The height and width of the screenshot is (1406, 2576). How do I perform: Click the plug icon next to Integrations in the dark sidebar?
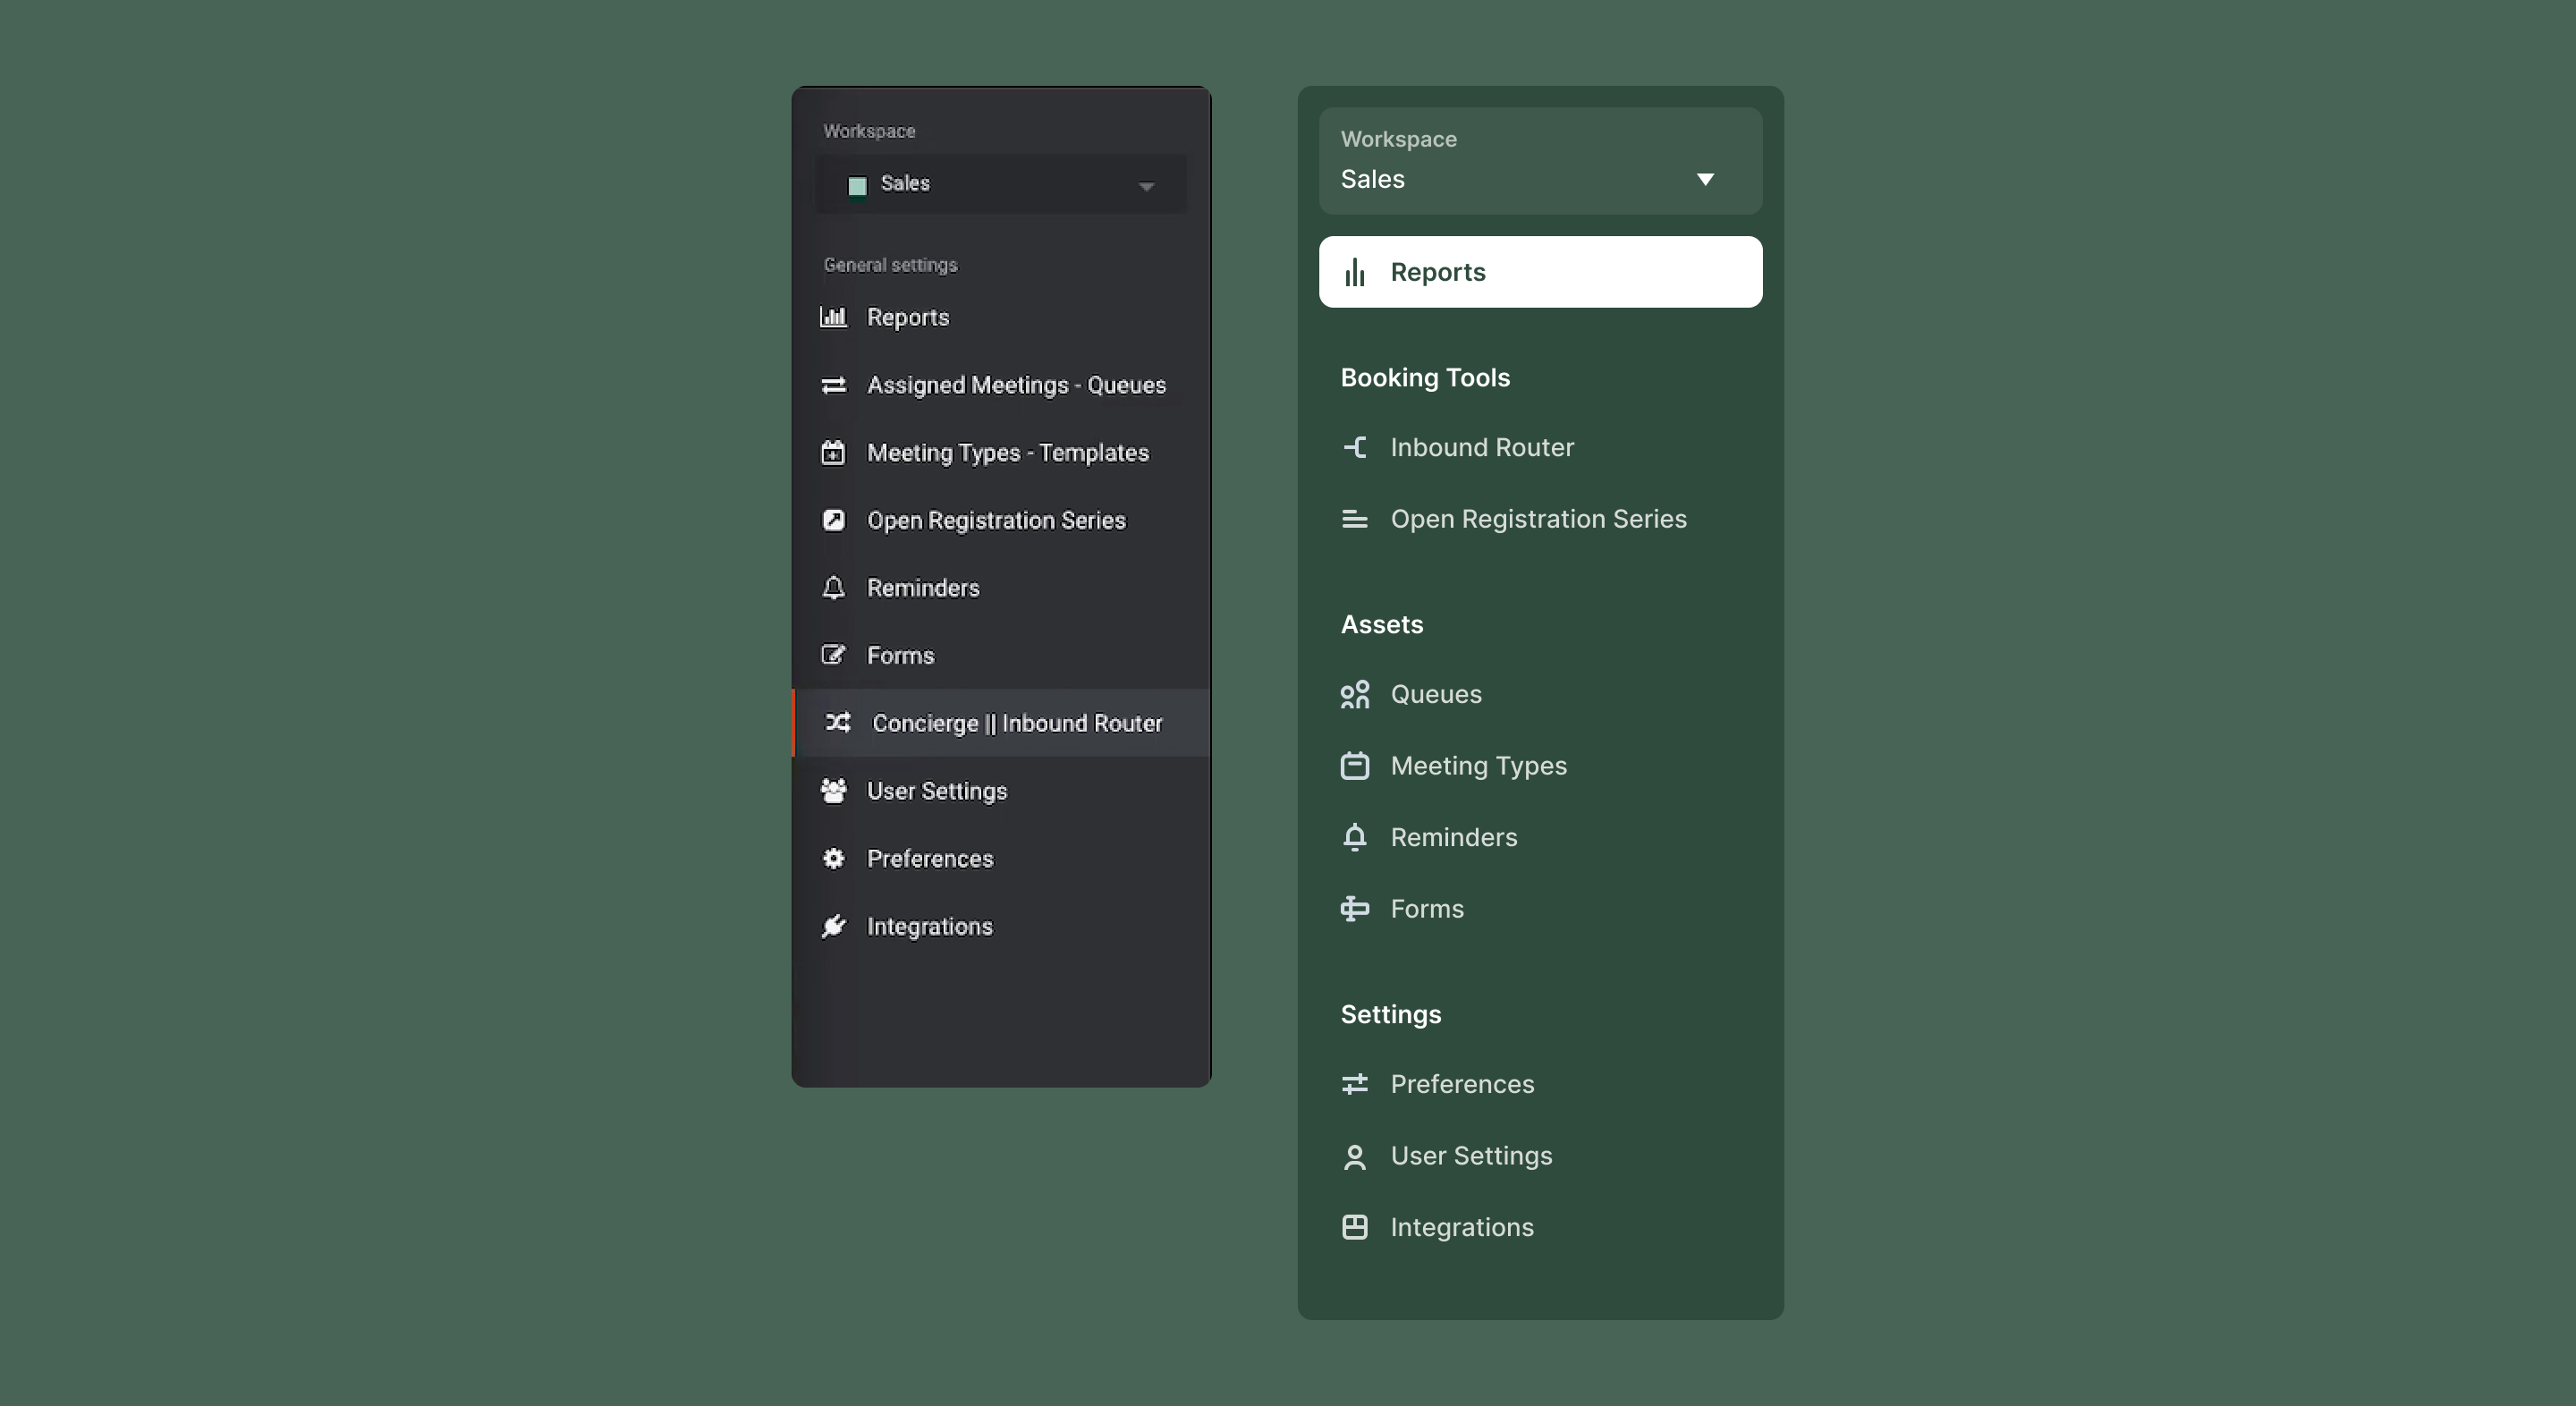click(x=833, y=926)
